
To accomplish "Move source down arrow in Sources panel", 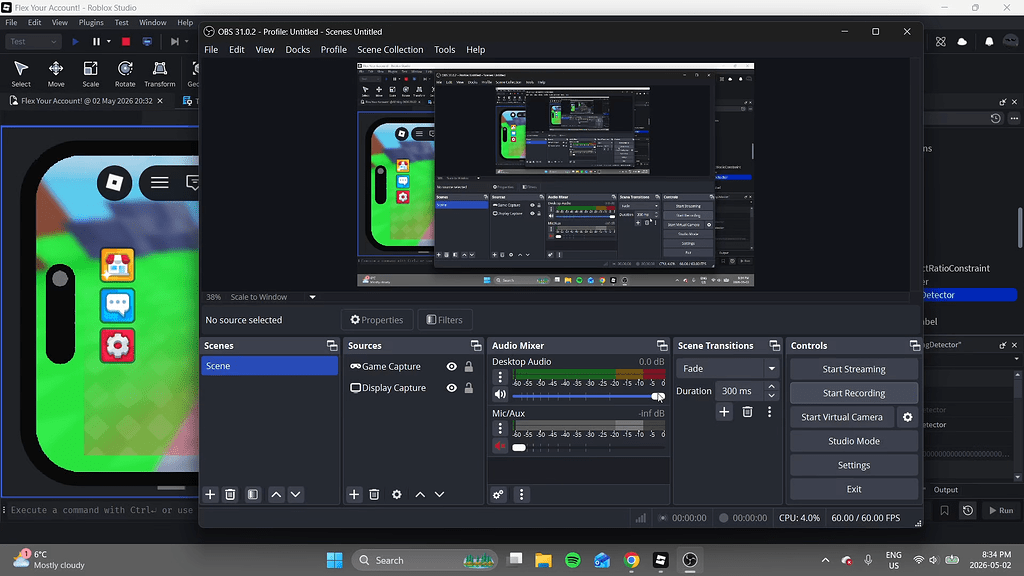I will click(440, 494).
